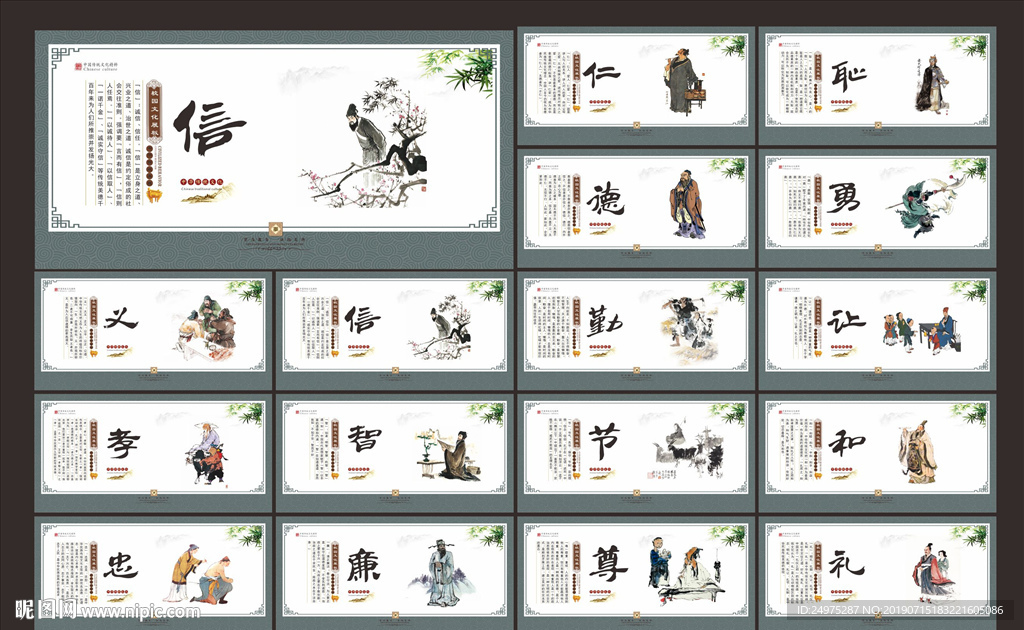Click the 德 calligraphy character
Image resolution: width=1024 pixels, height=630 pixels.
point(605,199)
